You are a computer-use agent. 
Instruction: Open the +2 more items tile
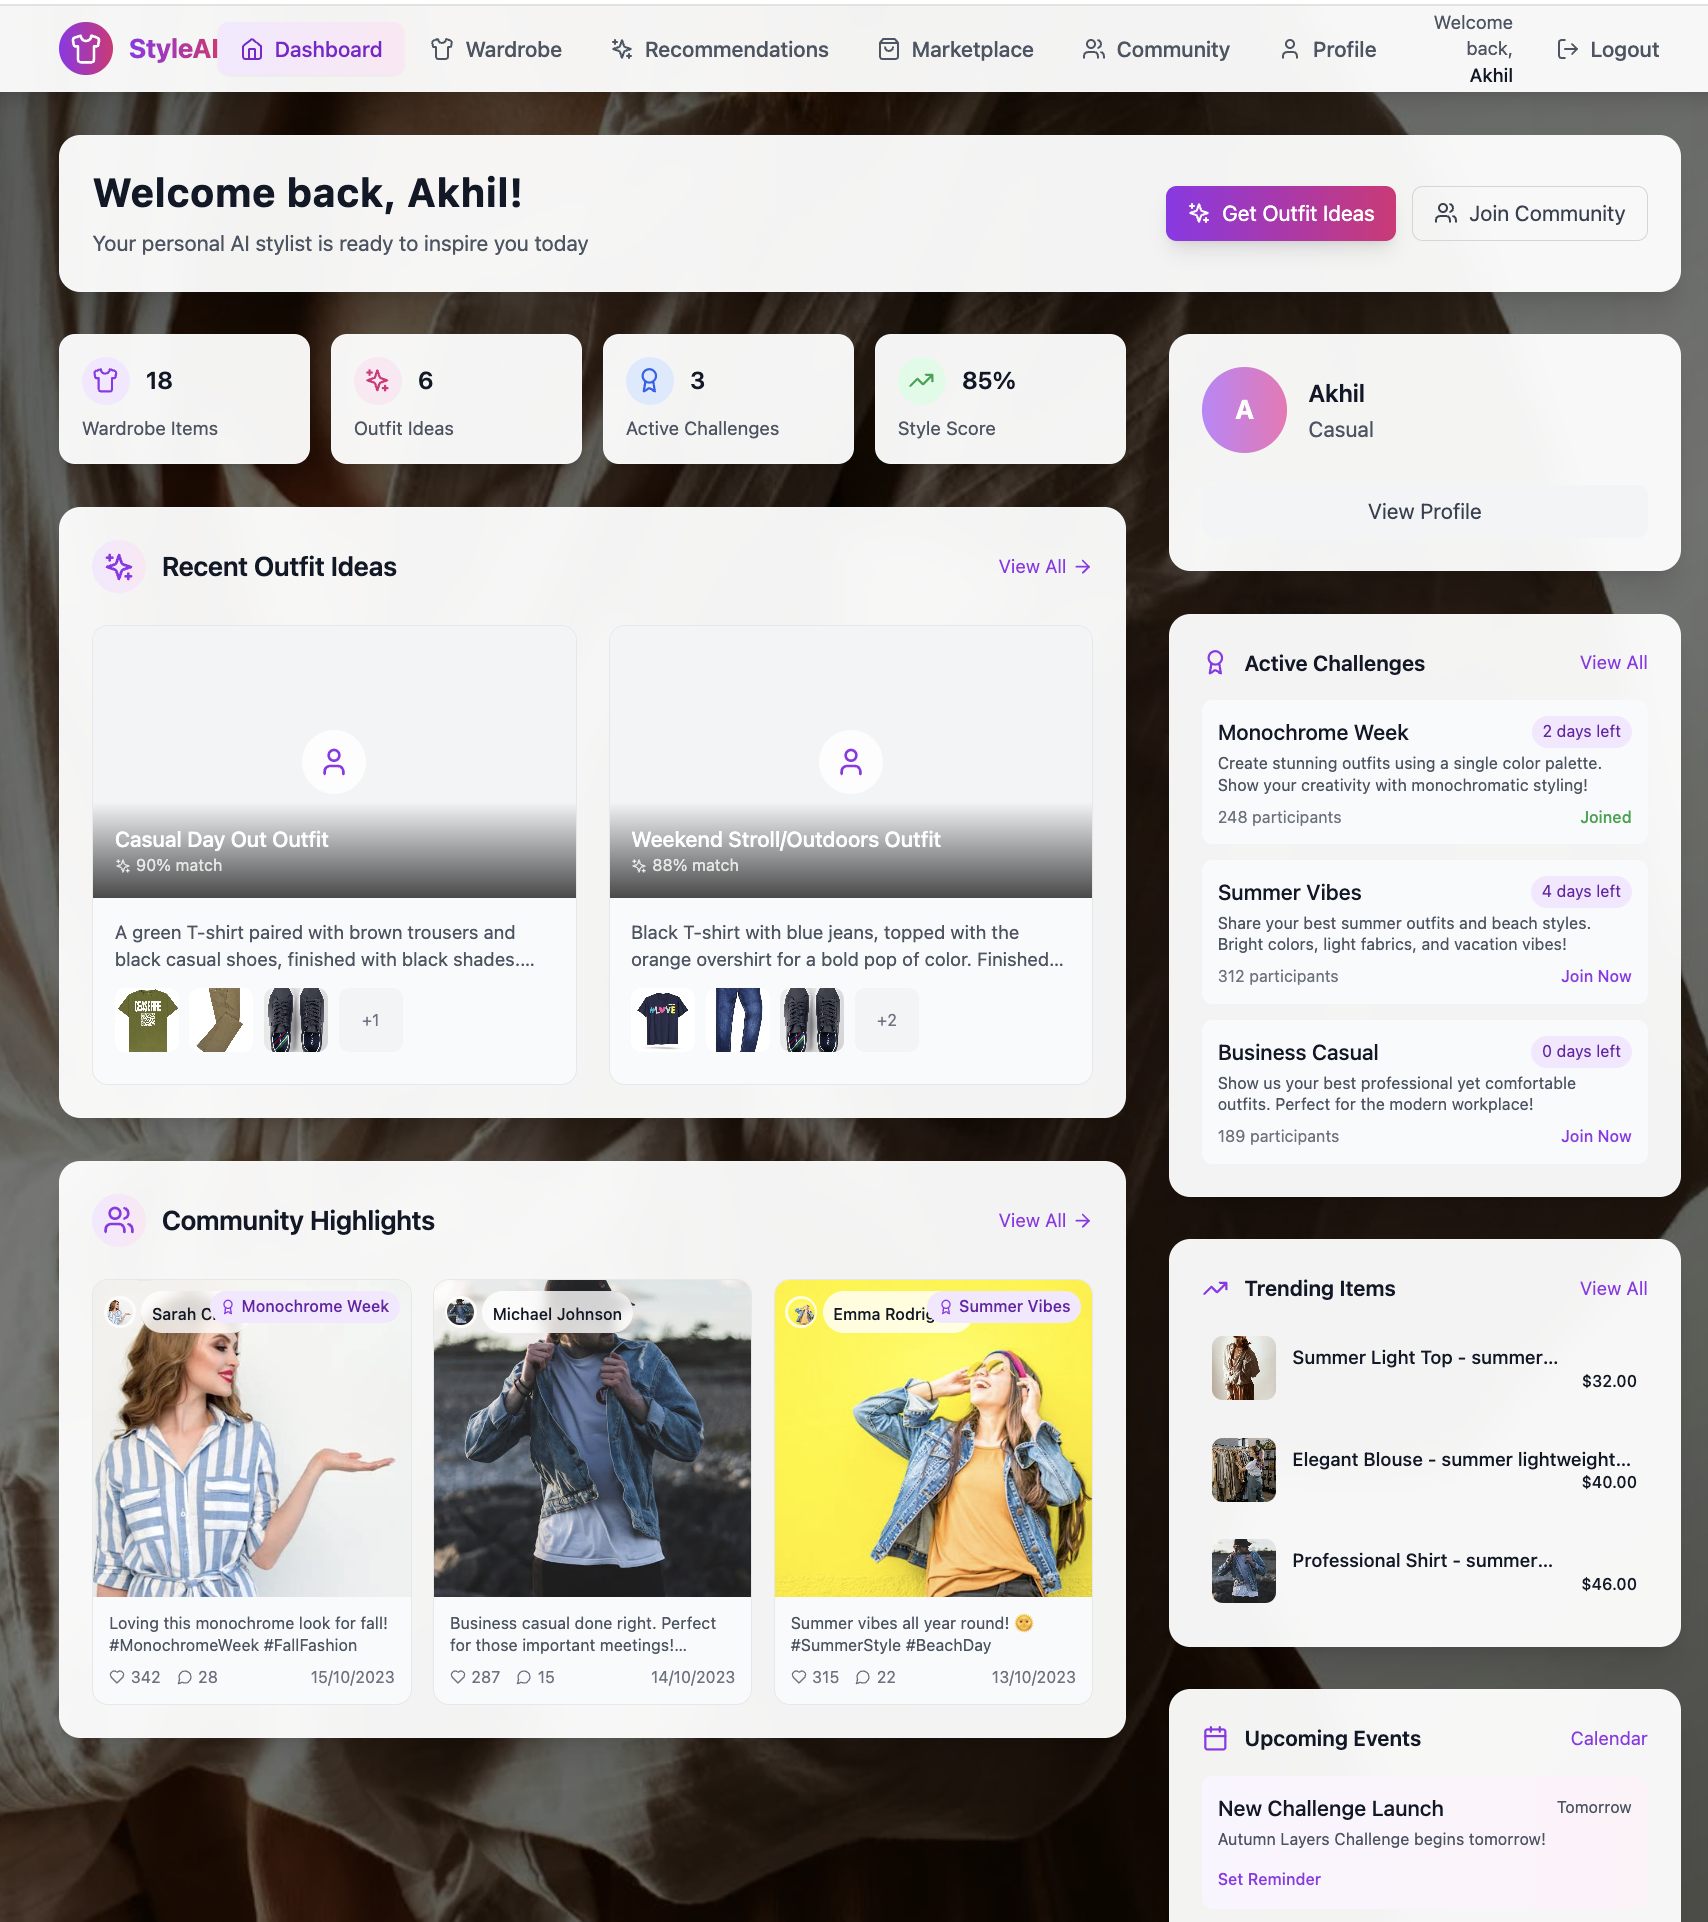(886, 1020)
